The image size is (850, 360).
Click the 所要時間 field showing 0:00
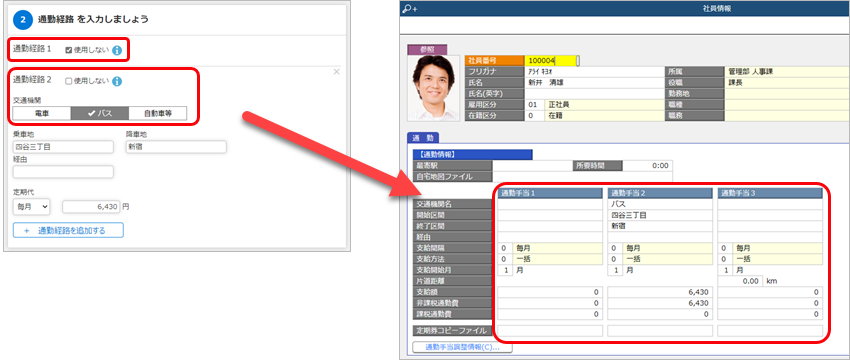click(648, 165)
